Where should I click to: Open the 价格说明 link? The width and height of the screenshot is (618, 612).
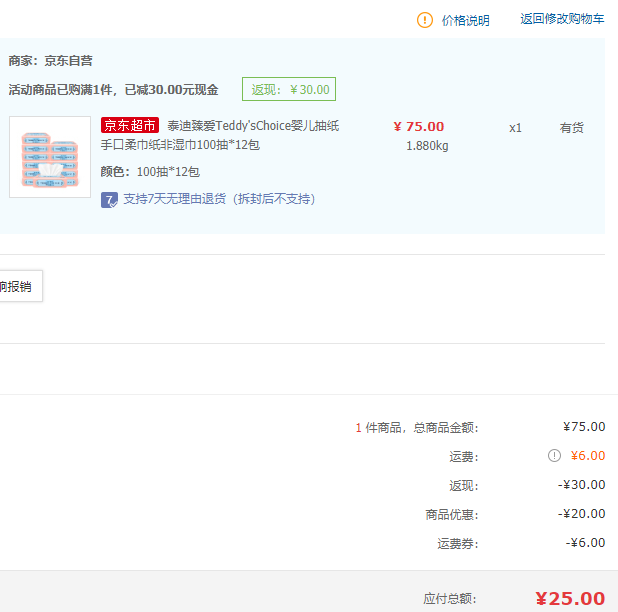click(x=465, y=20)
